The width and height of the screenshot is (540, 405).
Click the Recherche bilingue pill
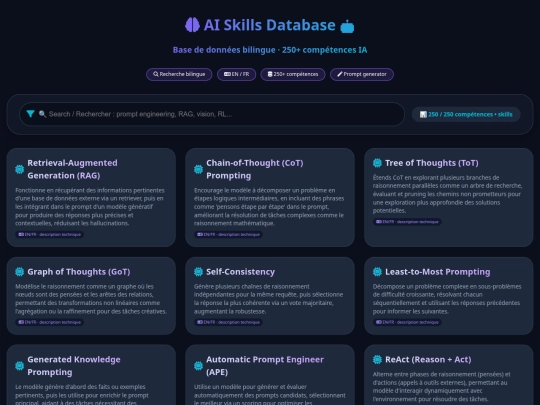tap(179, 74)
